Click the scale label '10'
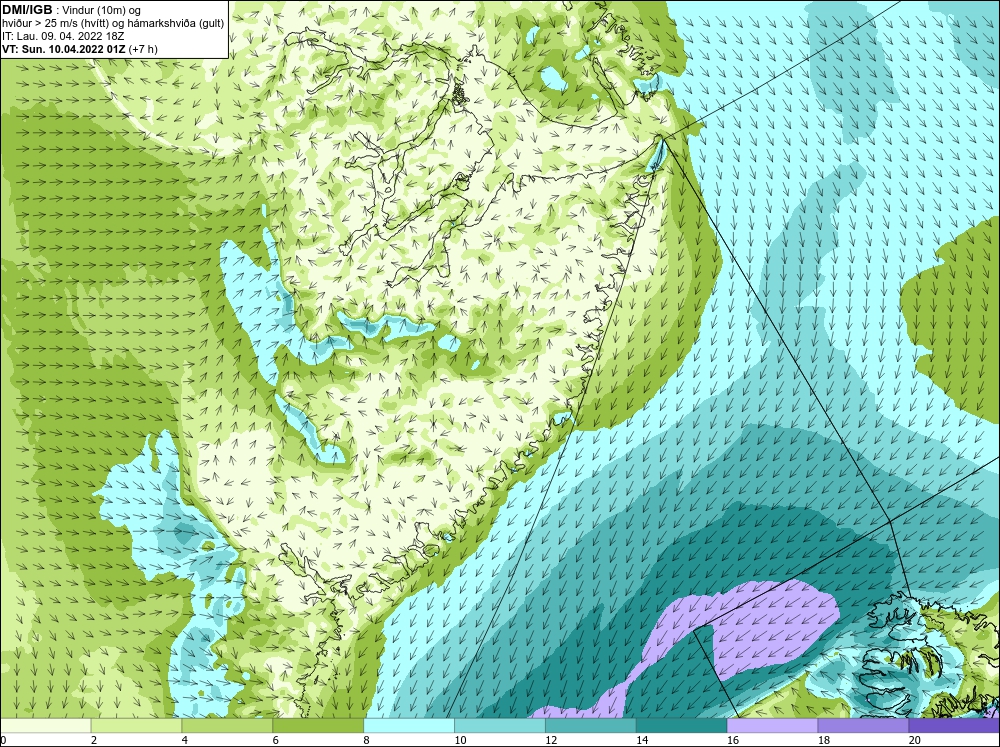 pos(460,740)
